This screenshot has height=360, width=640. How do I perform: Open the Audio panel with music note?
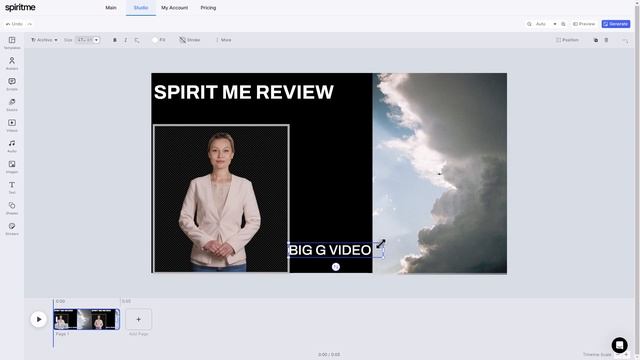(x=12, y=146)
